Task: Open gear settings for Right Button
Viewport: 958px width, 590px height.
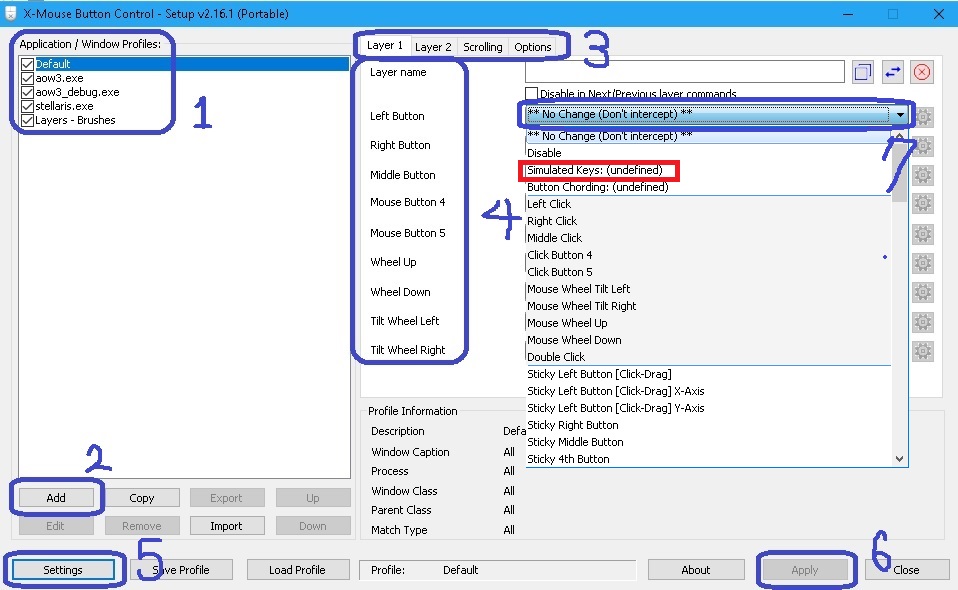Action: coord(923,146)
